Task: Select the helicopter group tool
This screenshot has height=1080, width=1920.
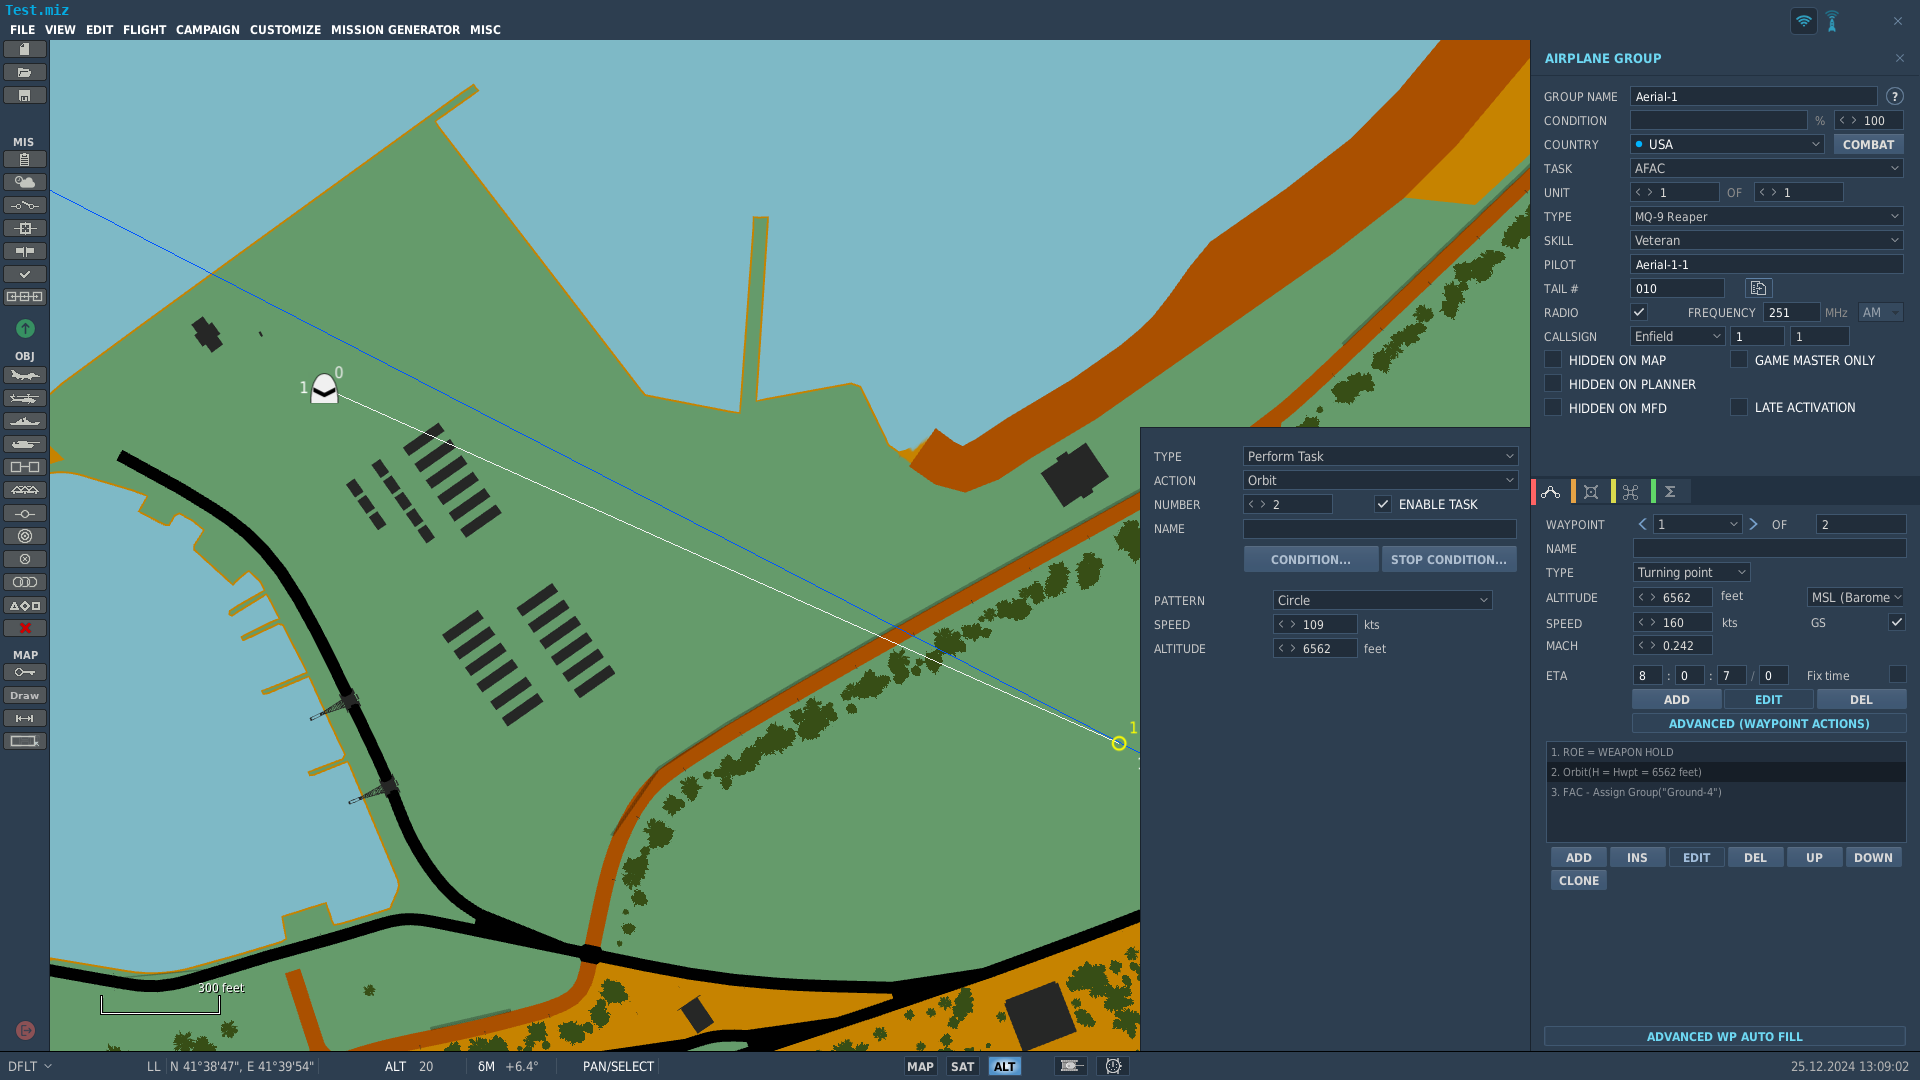Action: coord(25,398)
